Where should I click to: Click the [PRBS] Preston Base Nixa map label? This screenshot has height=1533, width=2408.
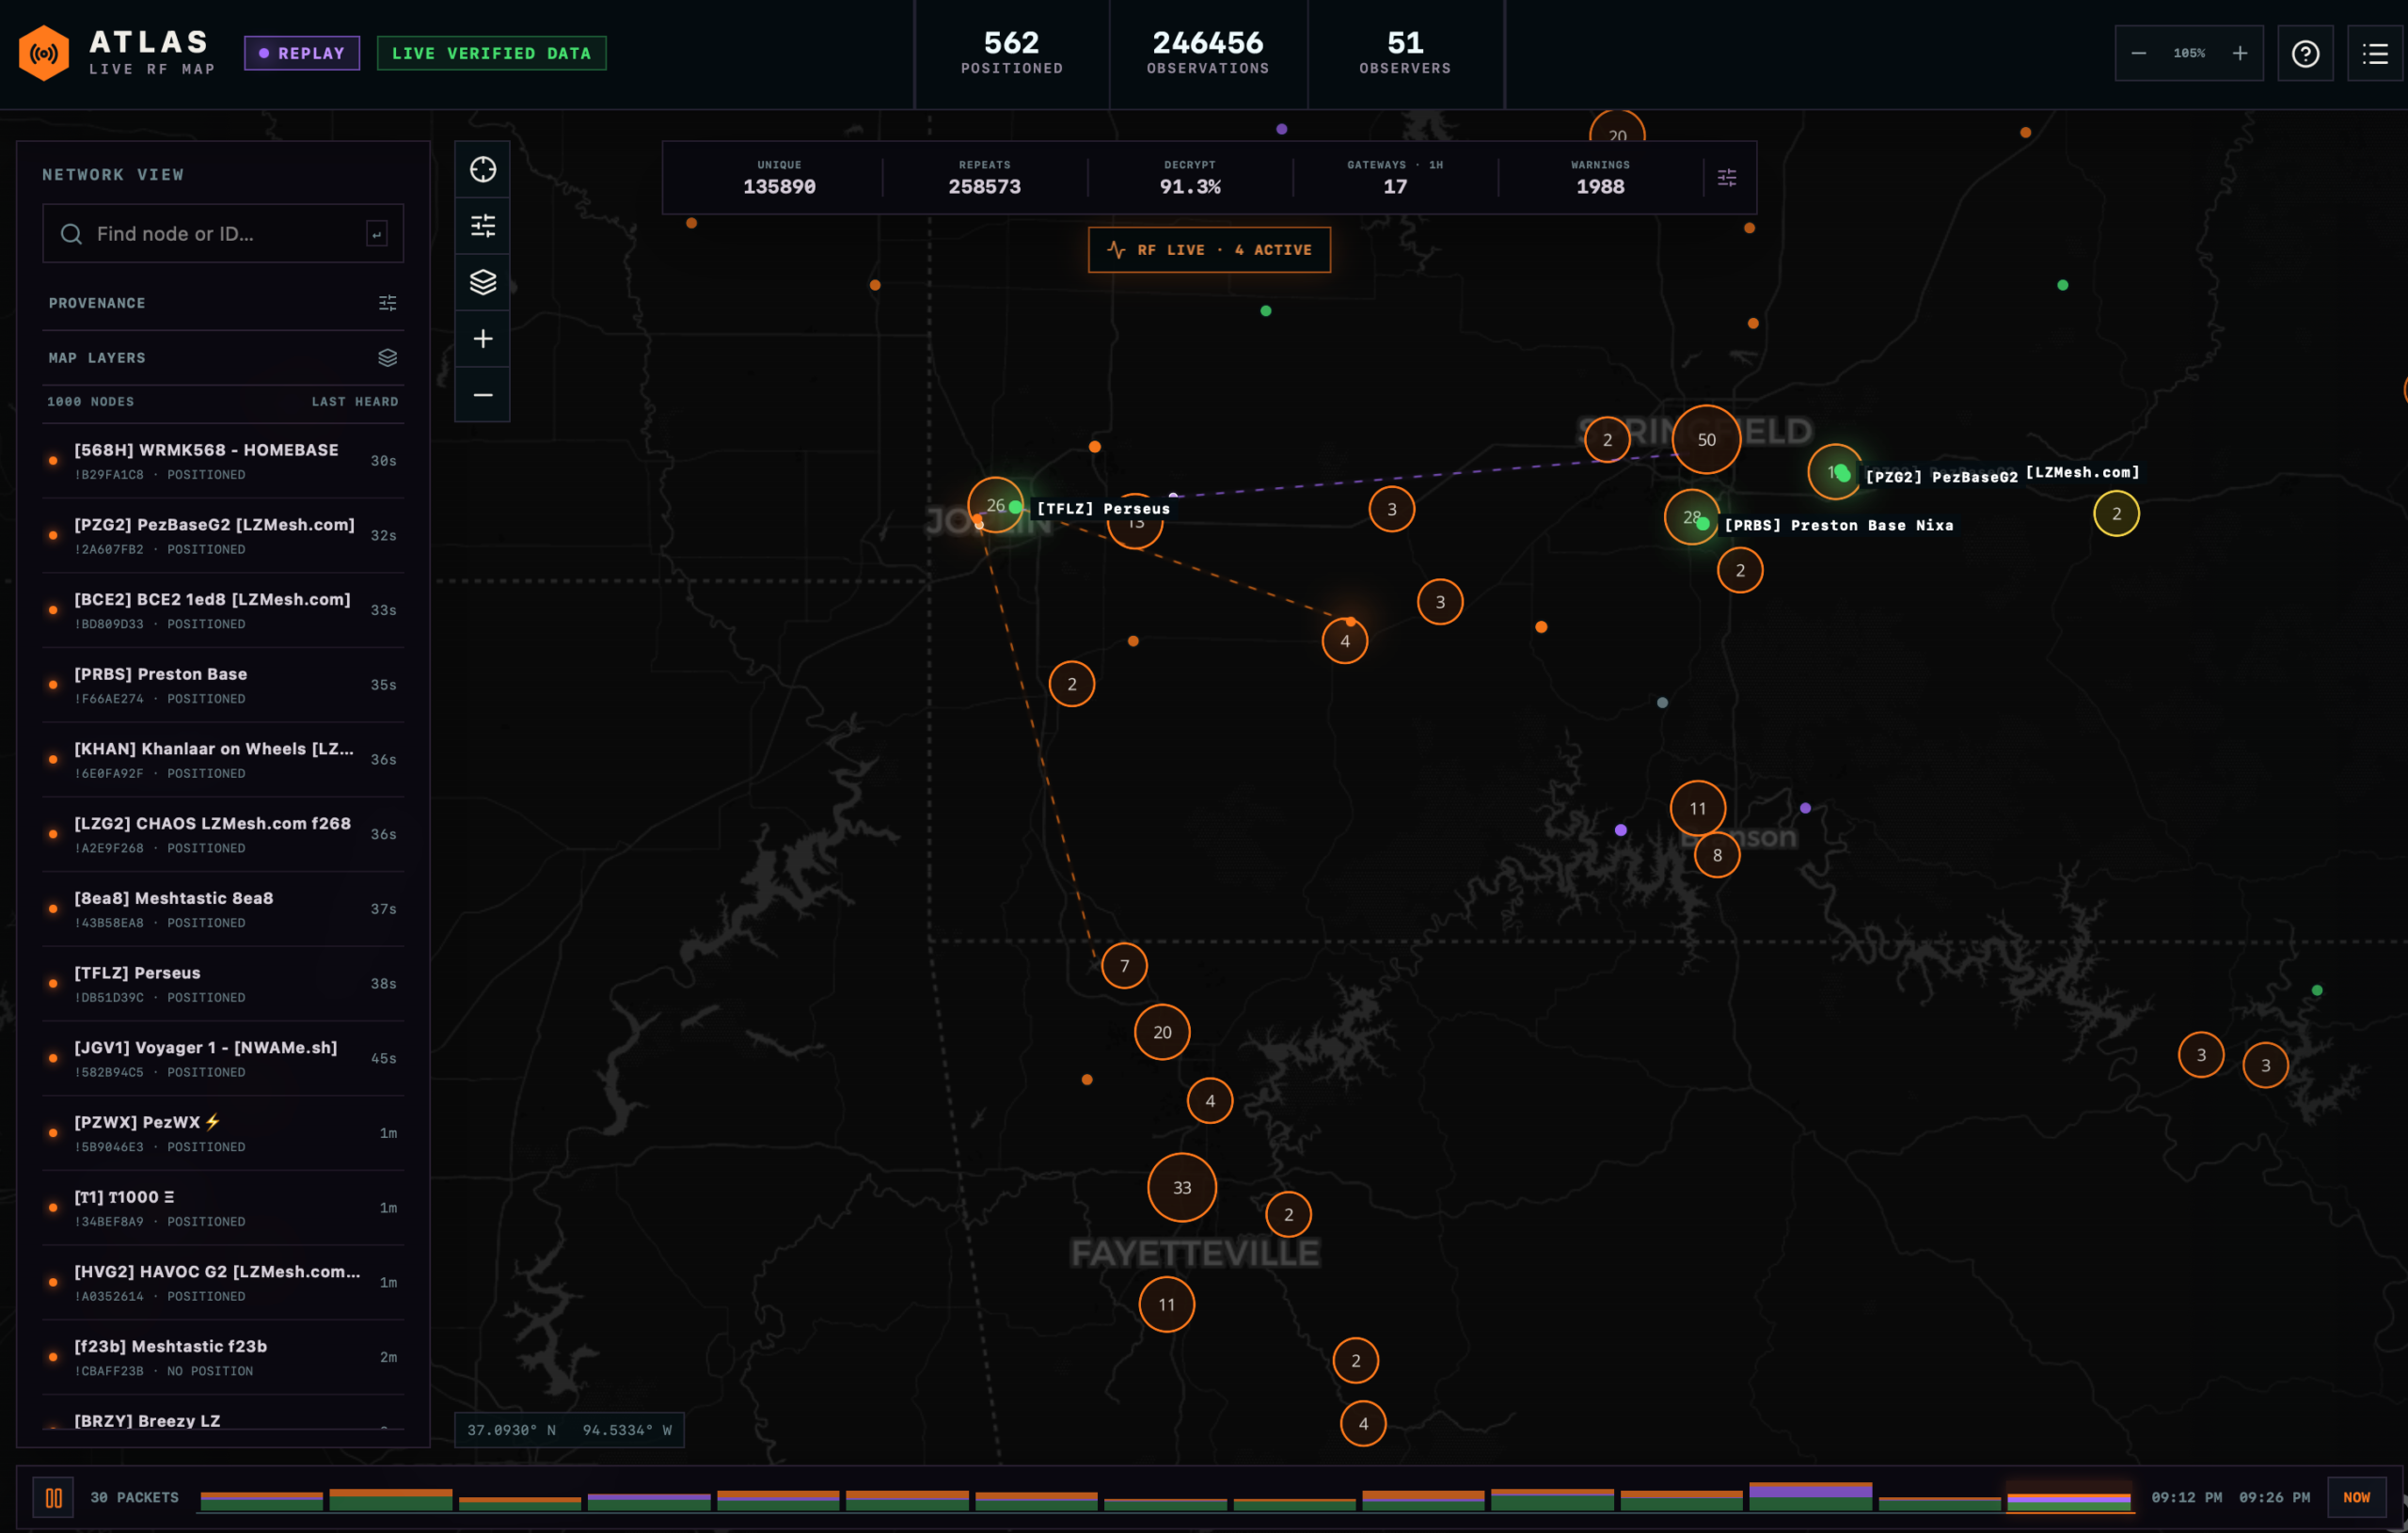[x=1838, y=525]
